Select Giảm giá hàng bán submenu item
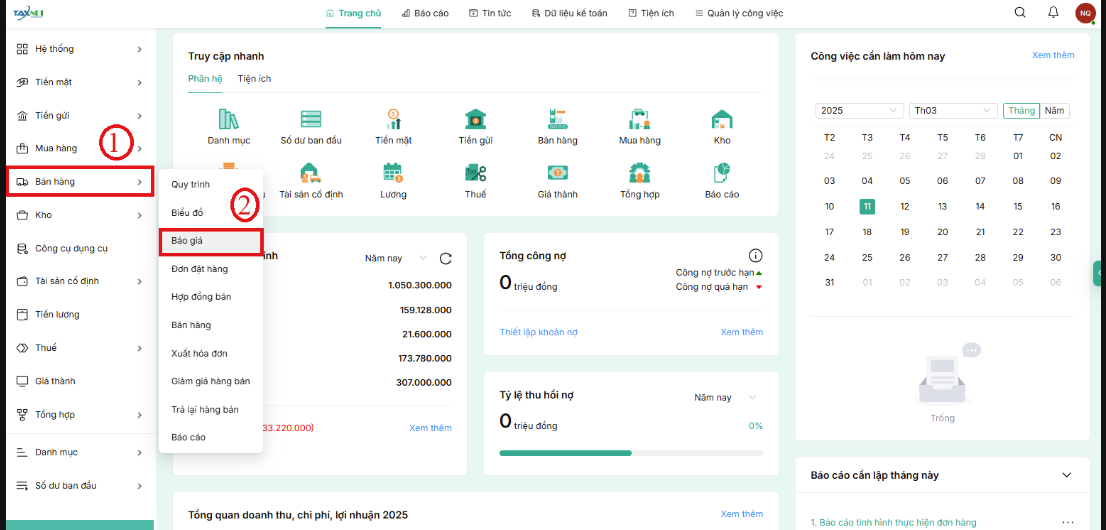The height and width of the screenshot is (530, 1106). pyautogui.click(x=211, y=381)
